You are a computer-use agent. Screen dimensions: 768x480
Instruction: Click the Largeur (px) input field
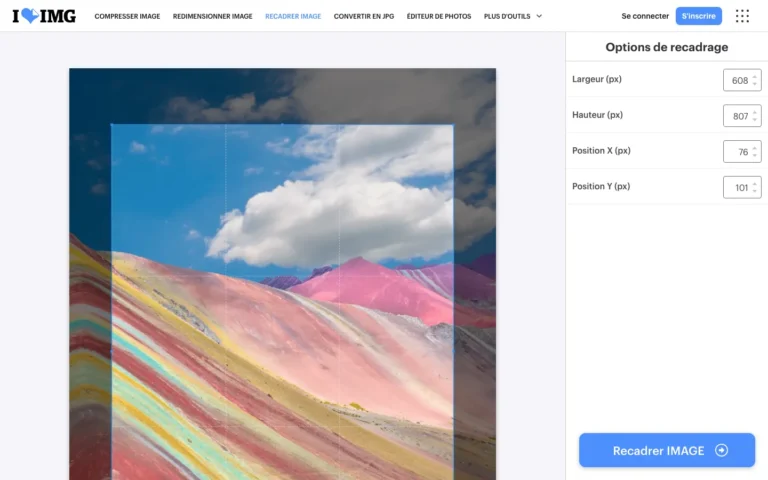click(742, 80)
